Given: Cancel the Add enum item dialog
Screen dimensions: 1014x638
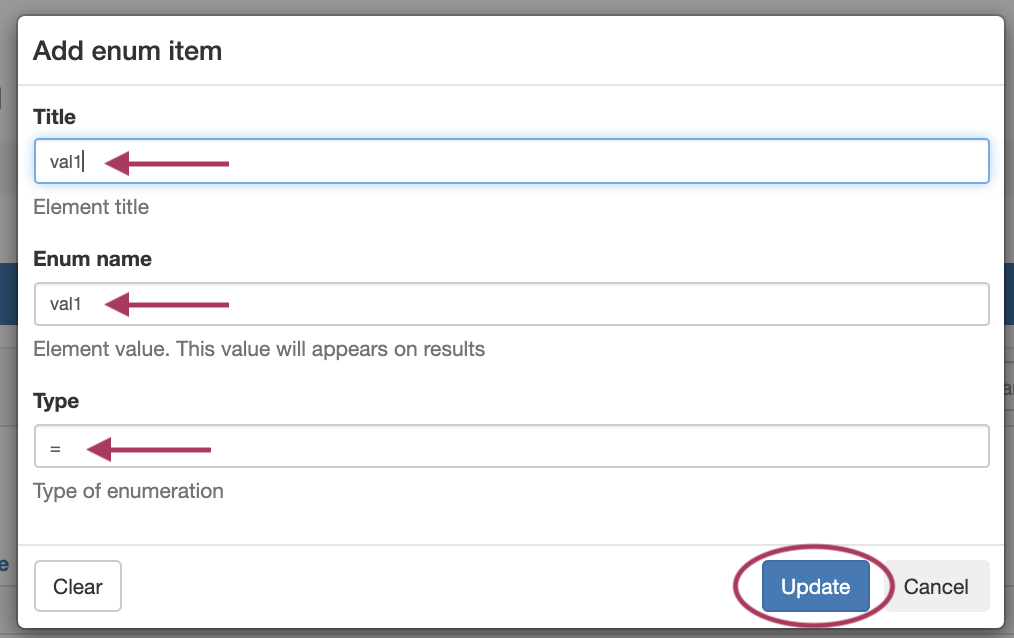Looking at the screenshot, I should pyautogui.click(x=935, y=587).
